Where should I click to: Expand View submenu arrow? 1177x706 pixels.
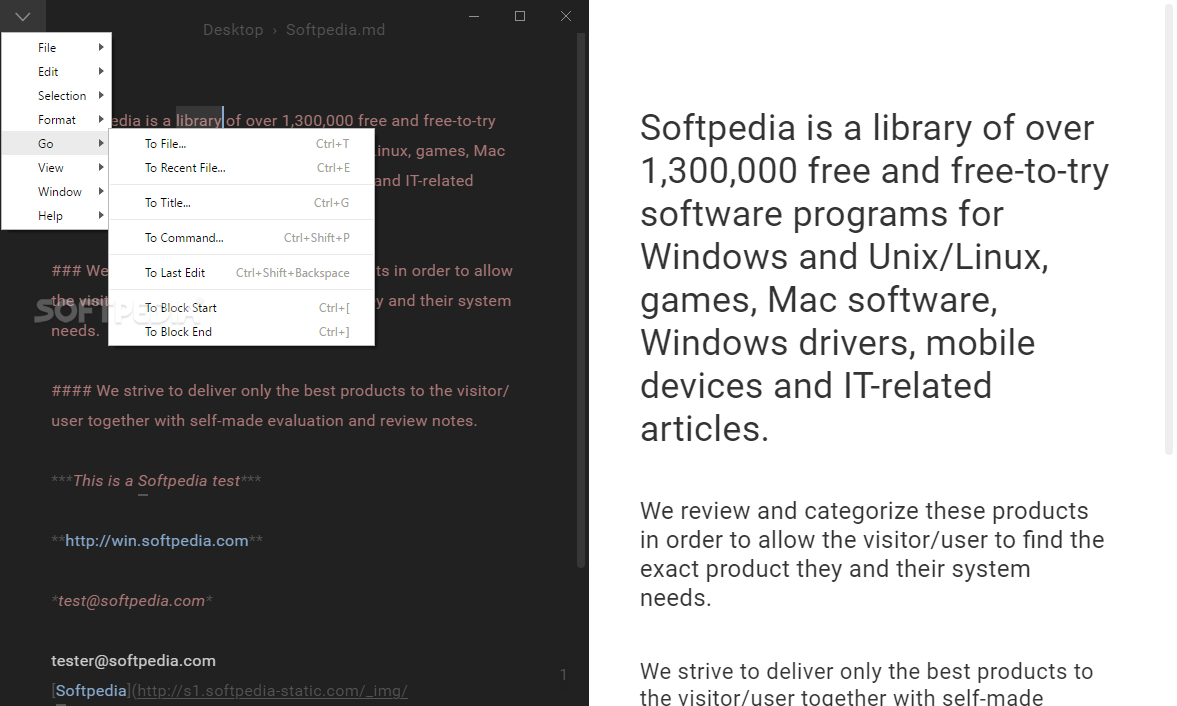tap(101, 167)
